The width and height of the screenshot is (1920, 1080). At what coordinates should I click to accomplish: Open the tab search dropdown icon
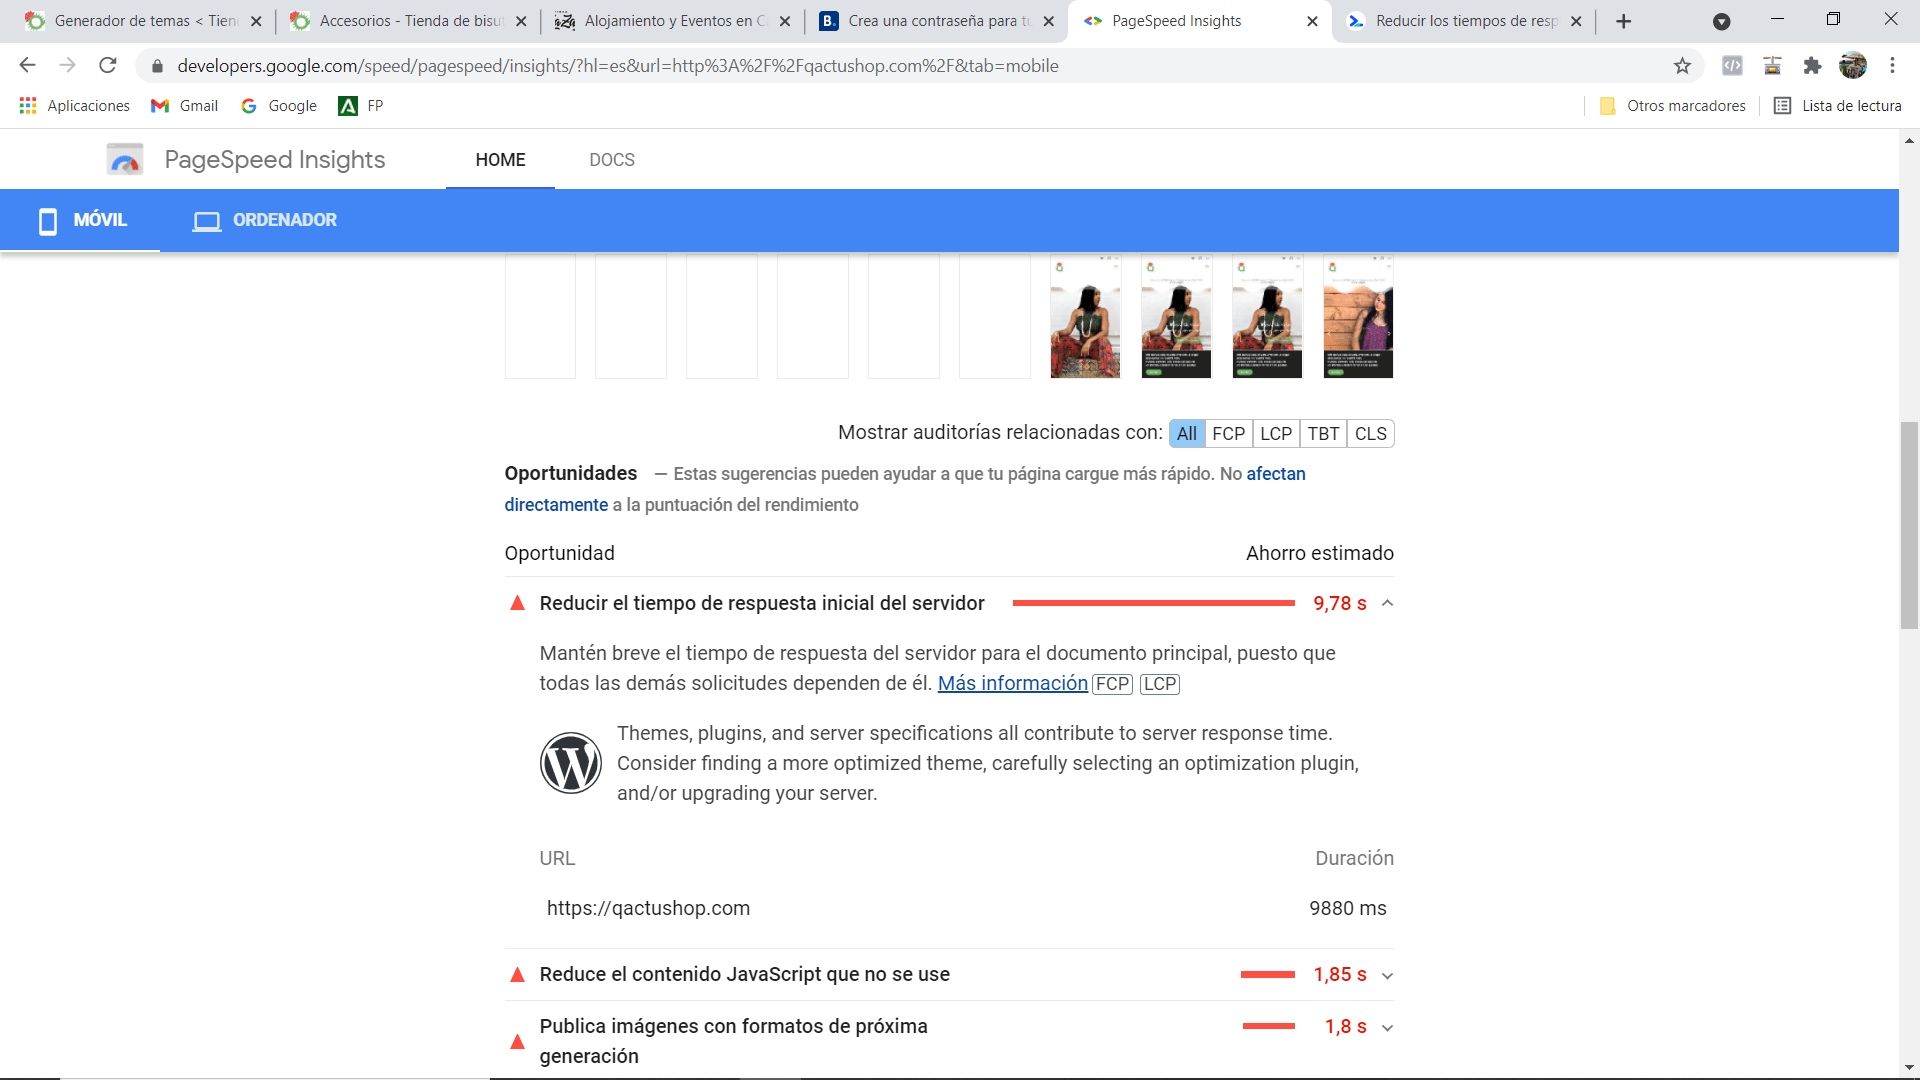[x=1722, y=21]
